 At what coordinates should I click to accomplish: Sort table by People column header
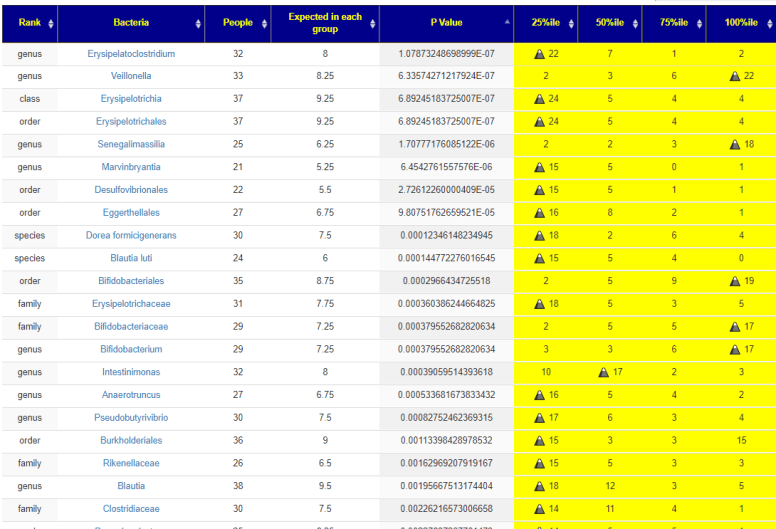[237, 22]
